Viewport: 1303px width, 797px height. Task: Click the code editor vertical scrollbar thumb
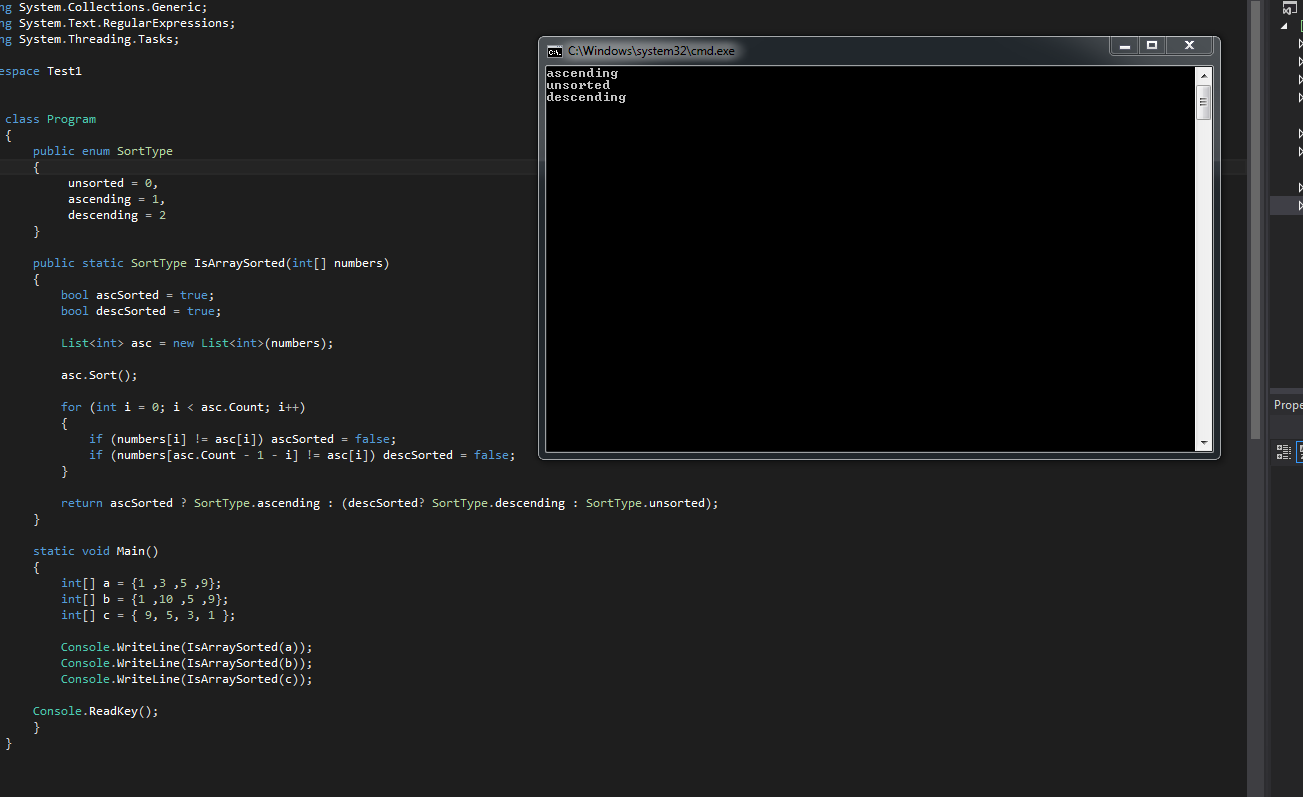coord(1255,220)
